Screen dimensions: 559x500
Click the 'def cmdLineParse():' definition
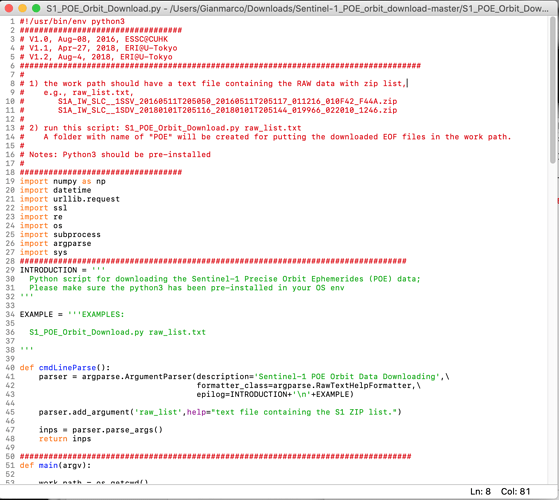pyautogui.click(x=65, y=367)
